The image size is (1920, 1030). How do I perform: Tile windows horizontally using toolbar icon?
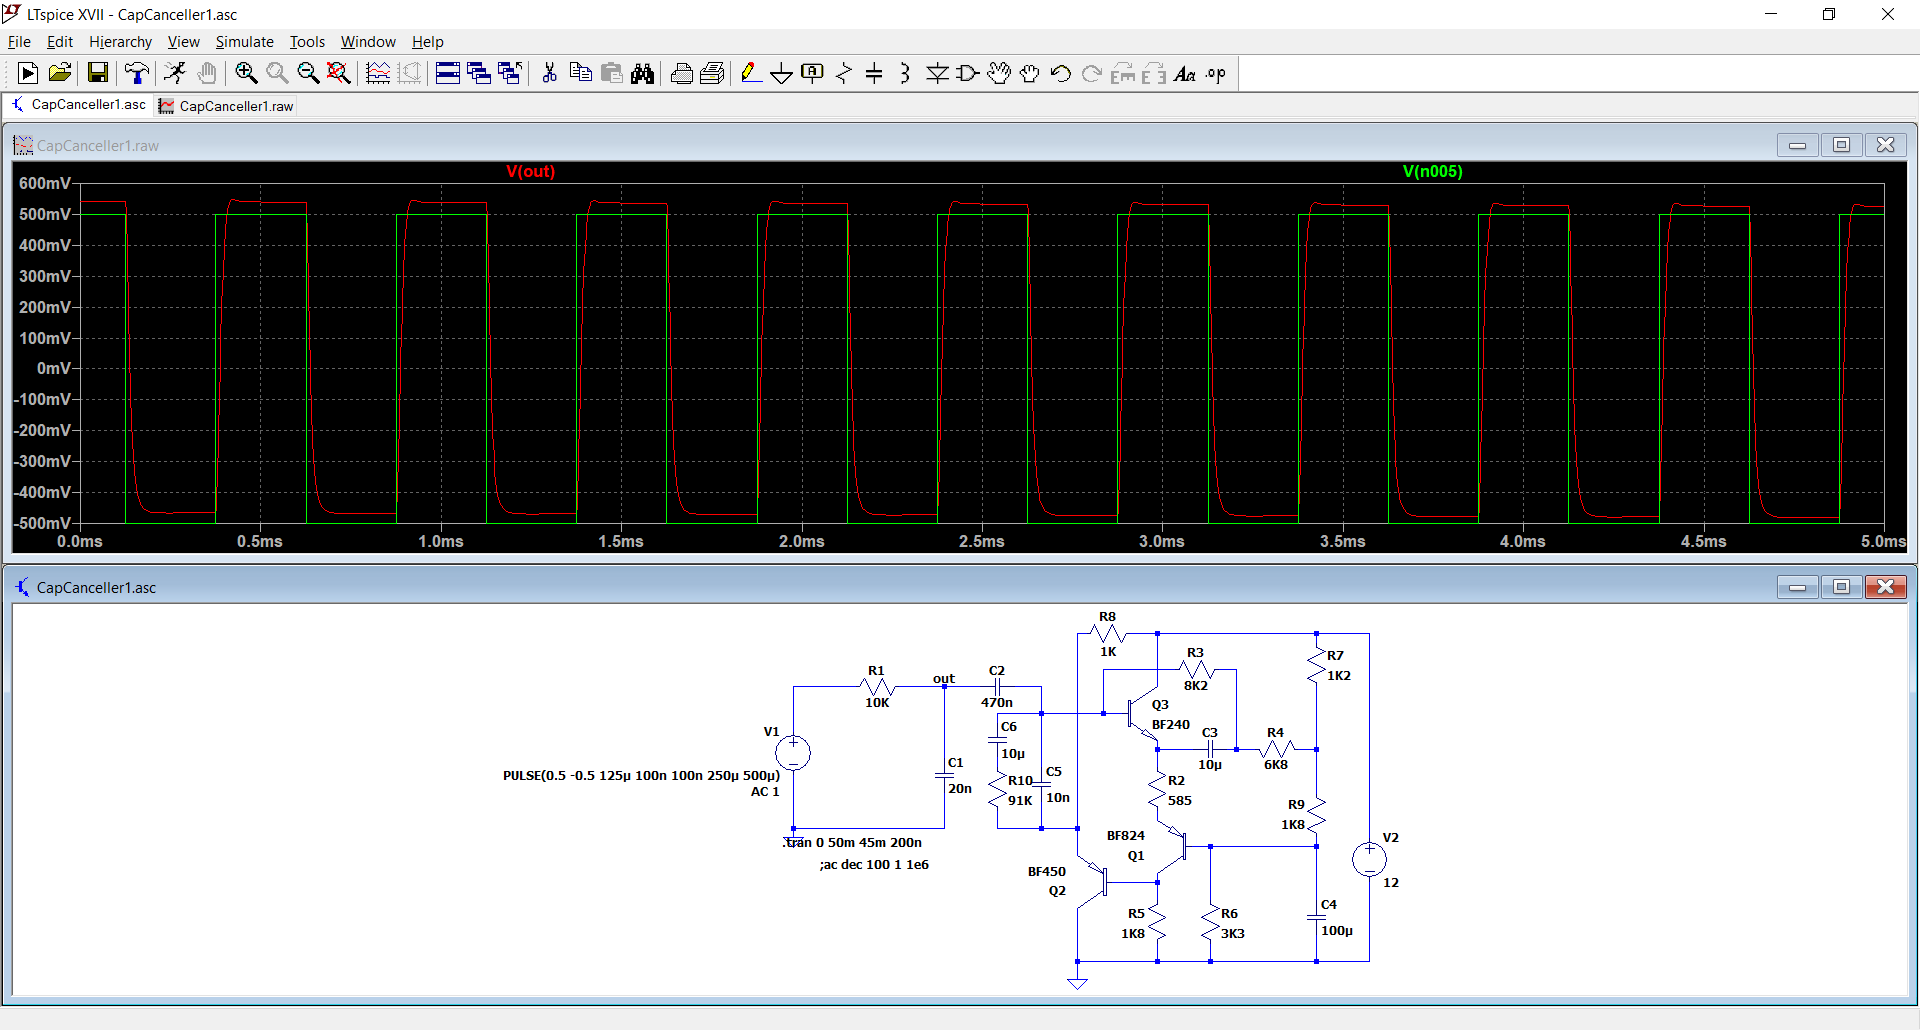coord(448,73)
